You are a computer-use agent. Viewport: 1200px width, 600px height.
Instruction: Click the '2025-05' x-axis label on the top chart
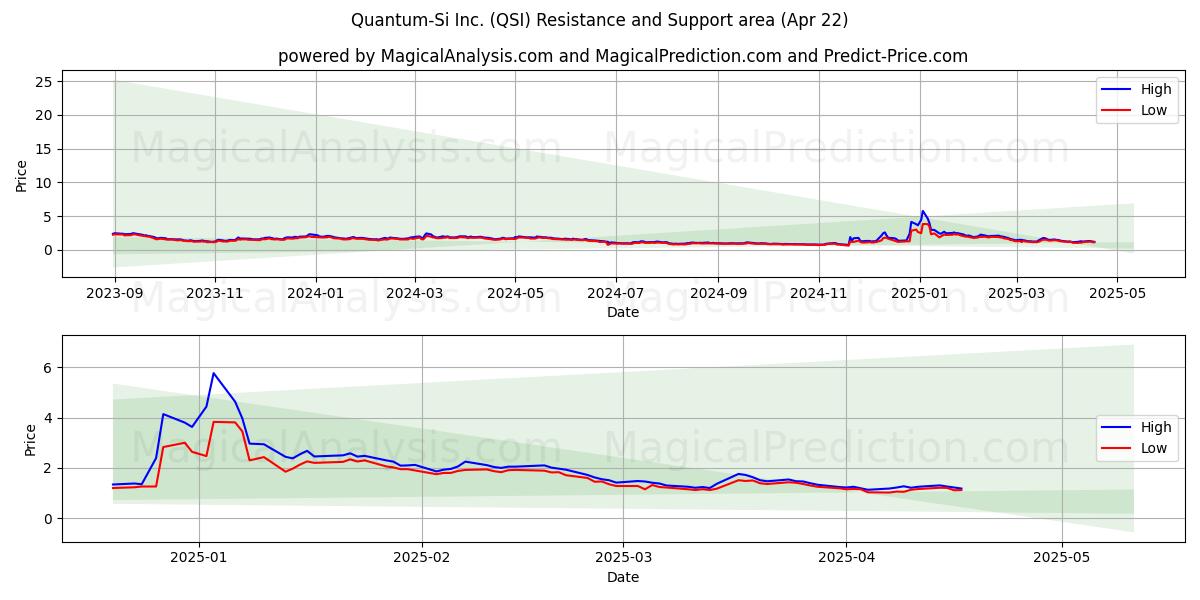[1116, 294]
